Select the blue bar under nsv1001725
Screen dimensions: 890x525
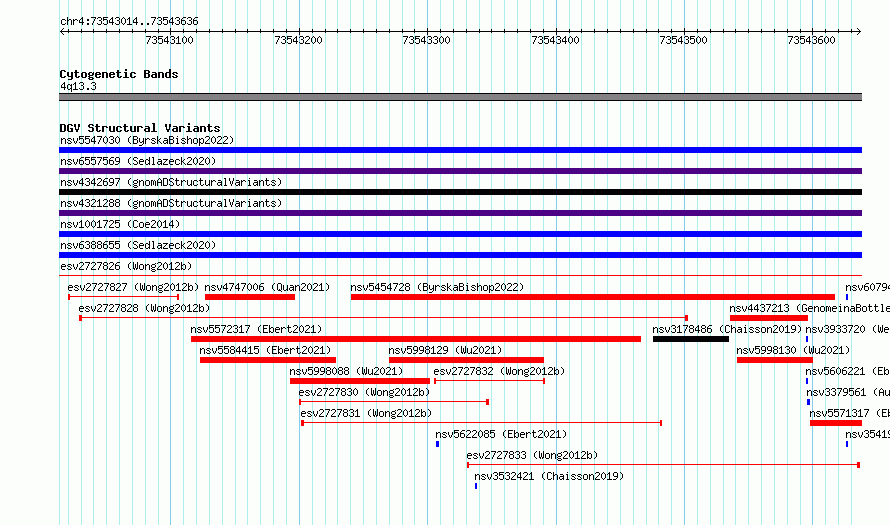tap(460, 234)
